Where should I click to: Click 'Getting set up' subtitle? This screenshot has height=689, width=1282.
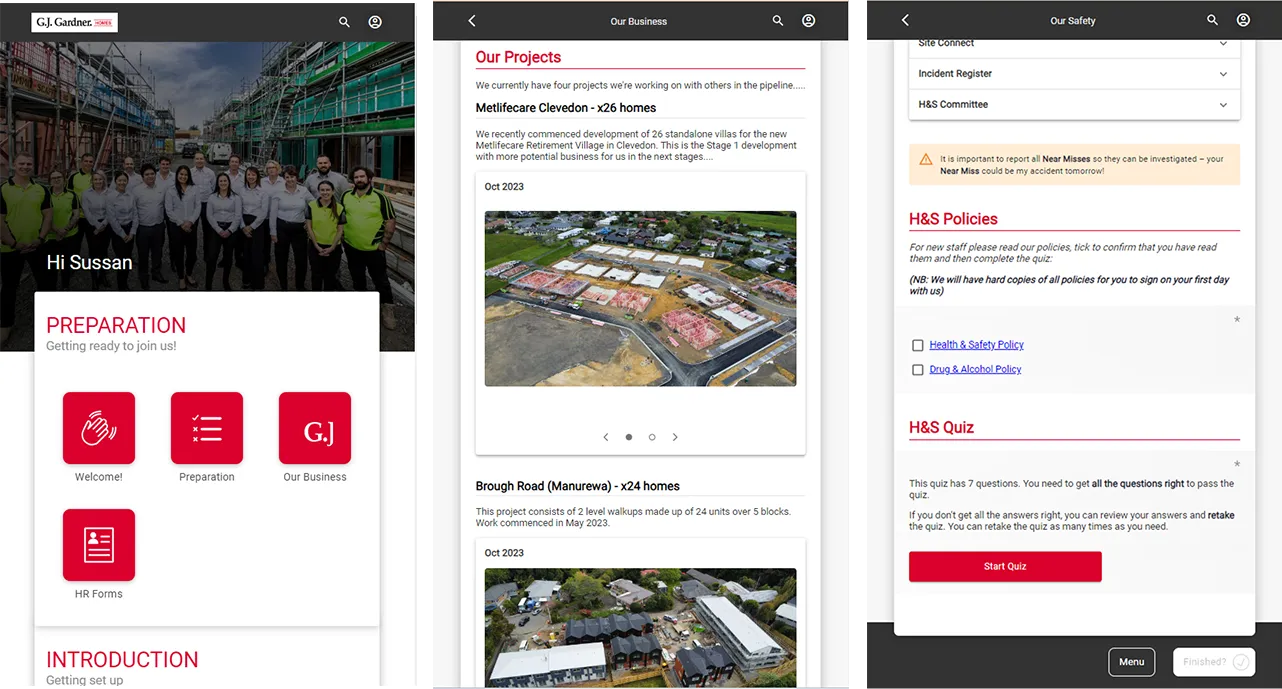coord(84,680)
